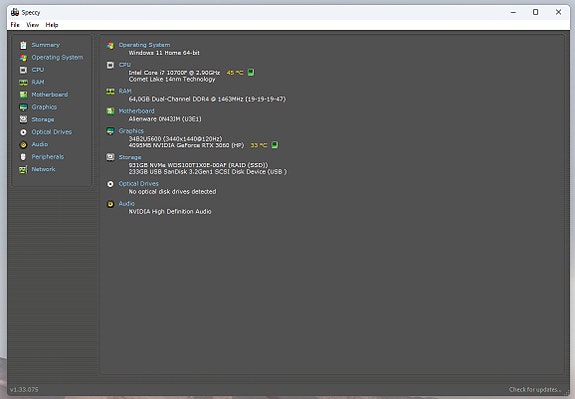Image resolution: width=575 pixels, height=399 pixels.
Task: Maximize the Speccy window
Action: (535, 12)
